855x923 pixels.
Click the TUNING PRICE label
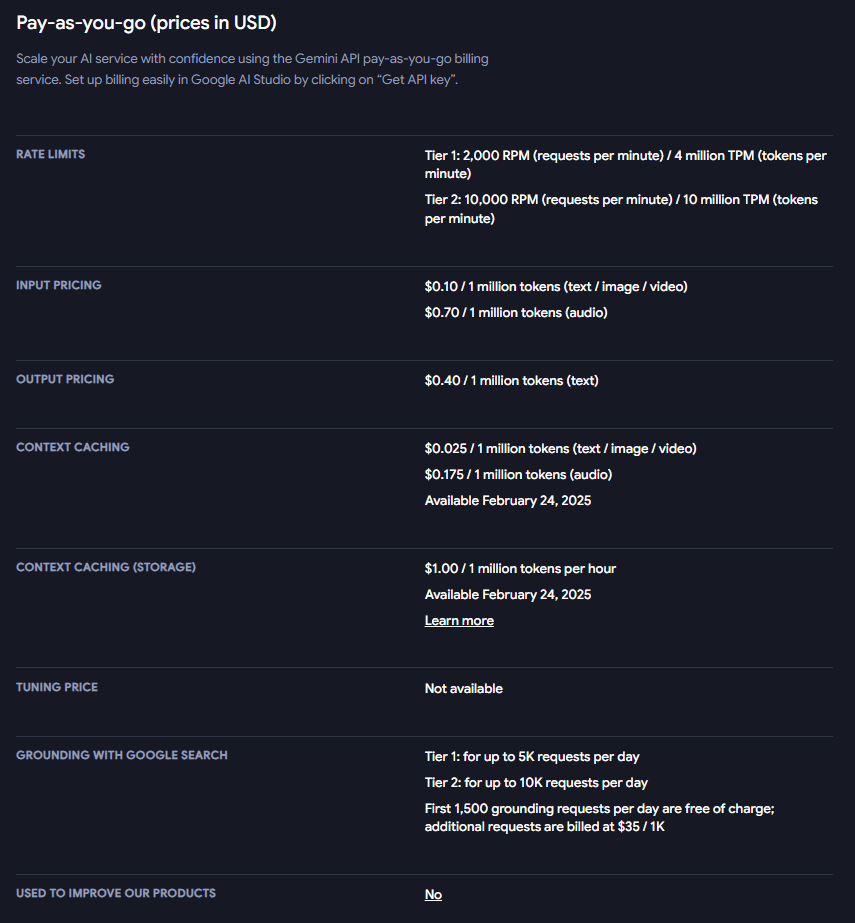tap(57, 687)
